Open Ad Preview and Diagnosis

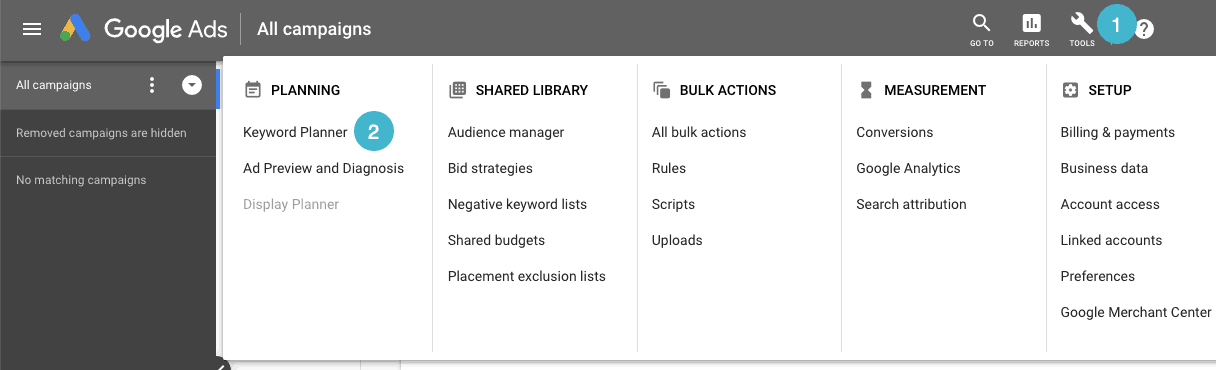[323, 168]
